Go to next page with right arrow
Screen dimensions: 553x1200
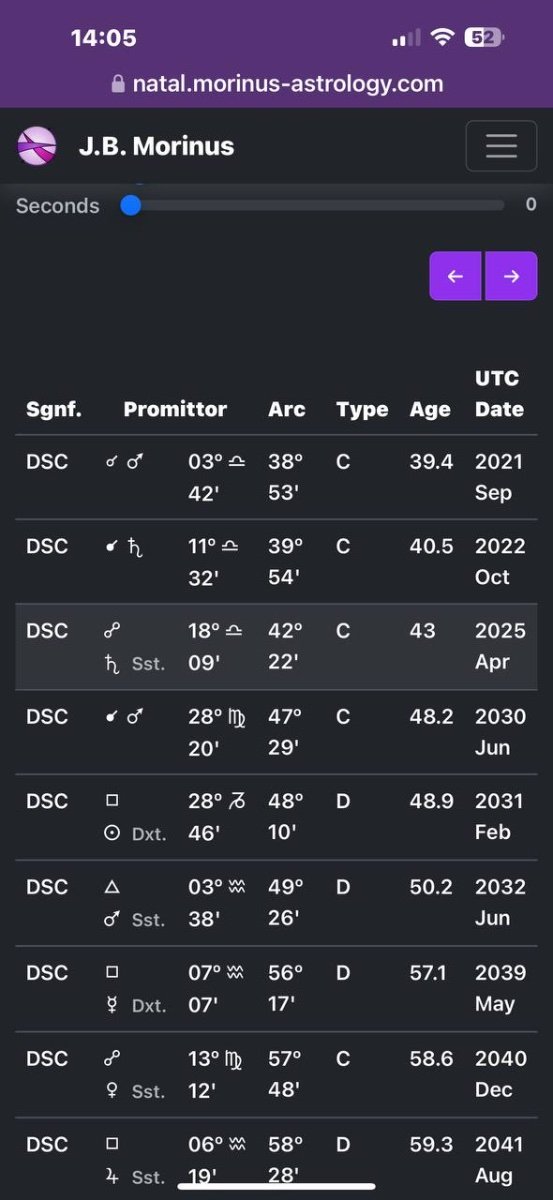click(x=511, y=276)
